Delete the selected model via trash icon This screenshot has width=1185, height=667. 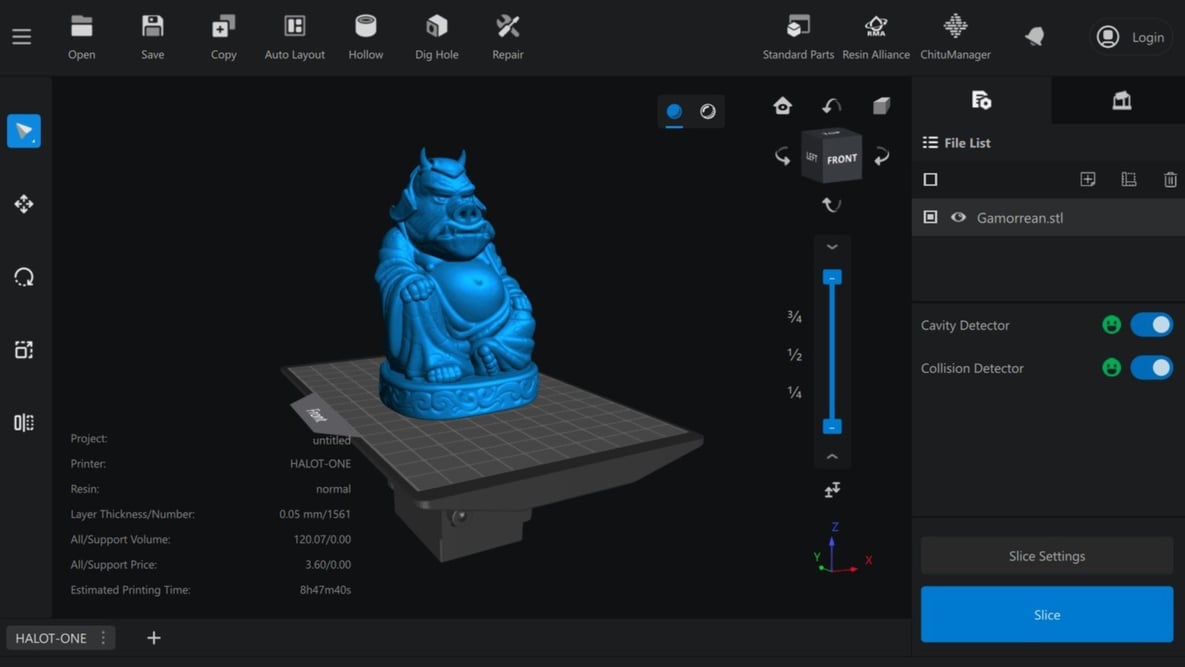pos(1170,179)
